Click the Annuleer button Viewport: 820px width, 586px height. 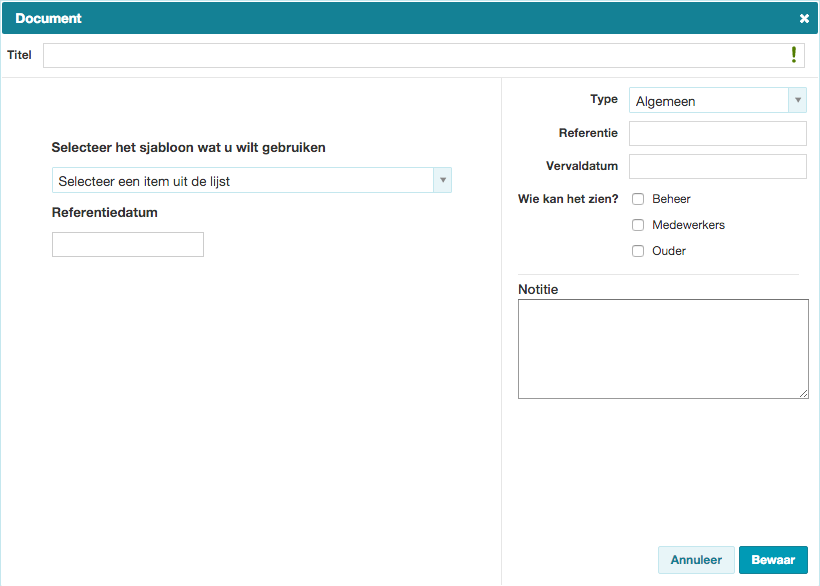696,560
